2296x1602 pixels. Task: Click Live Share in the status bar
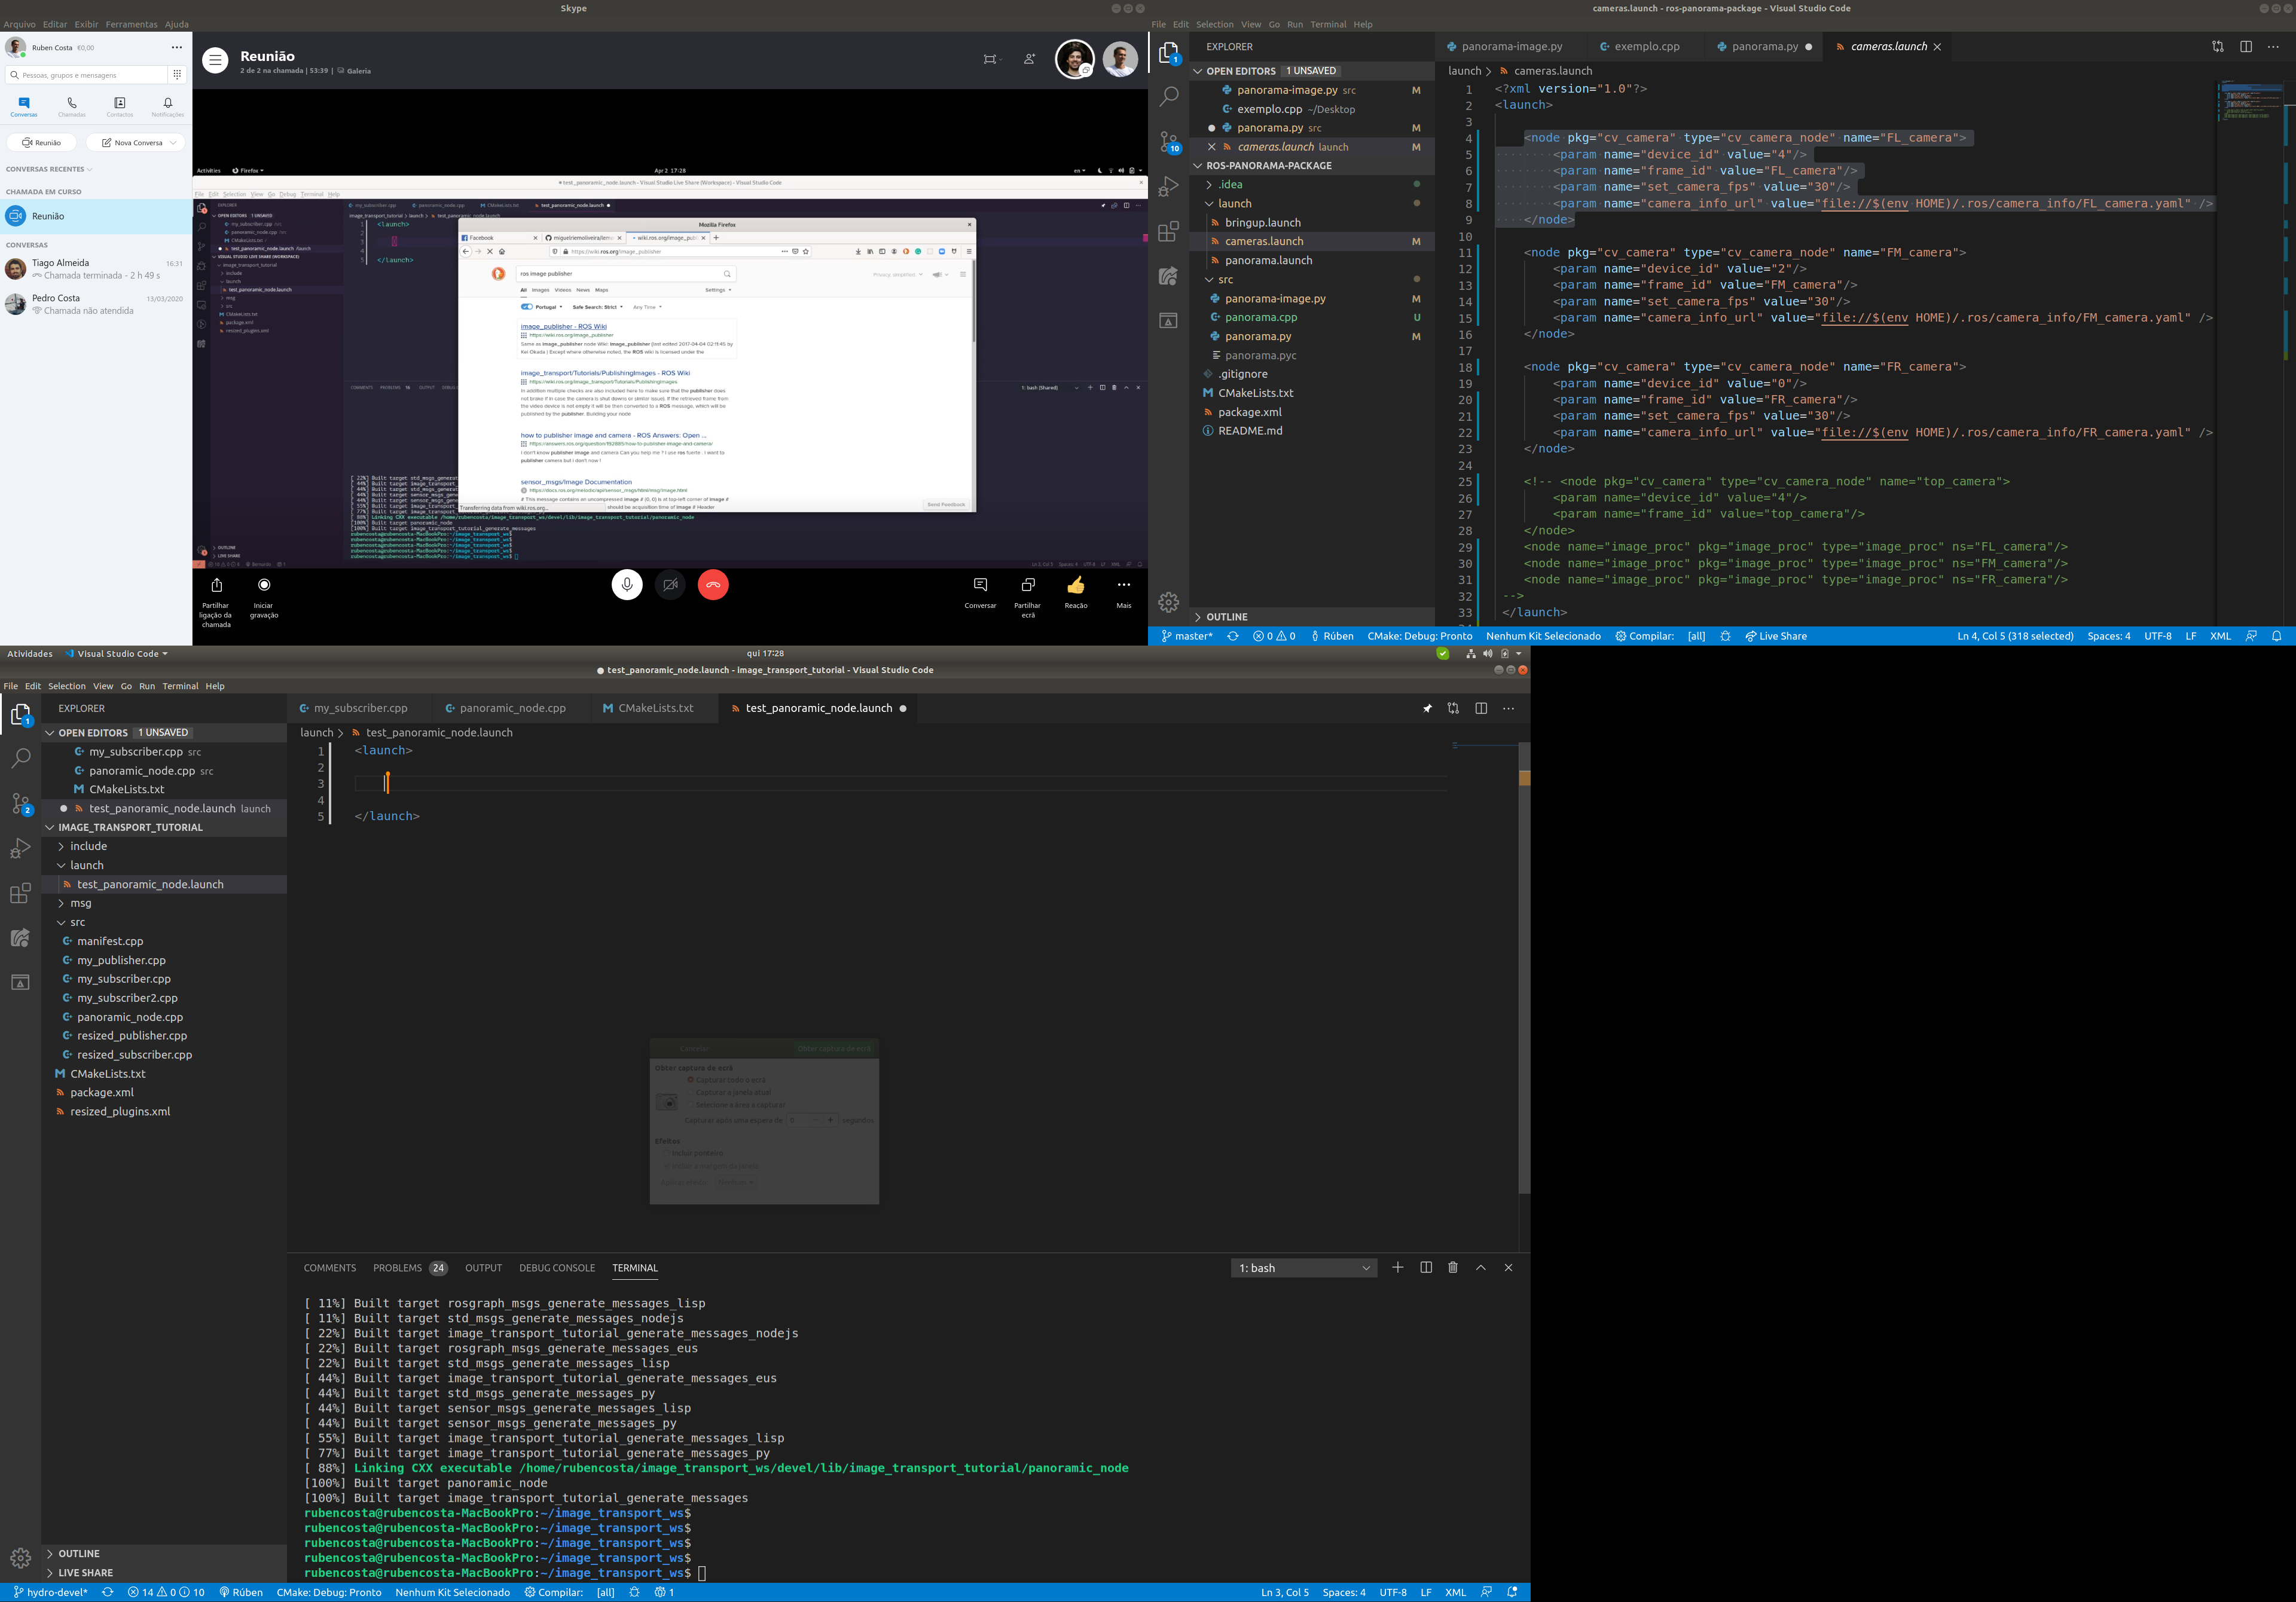pyautogui.click(x=1776, y=636)
